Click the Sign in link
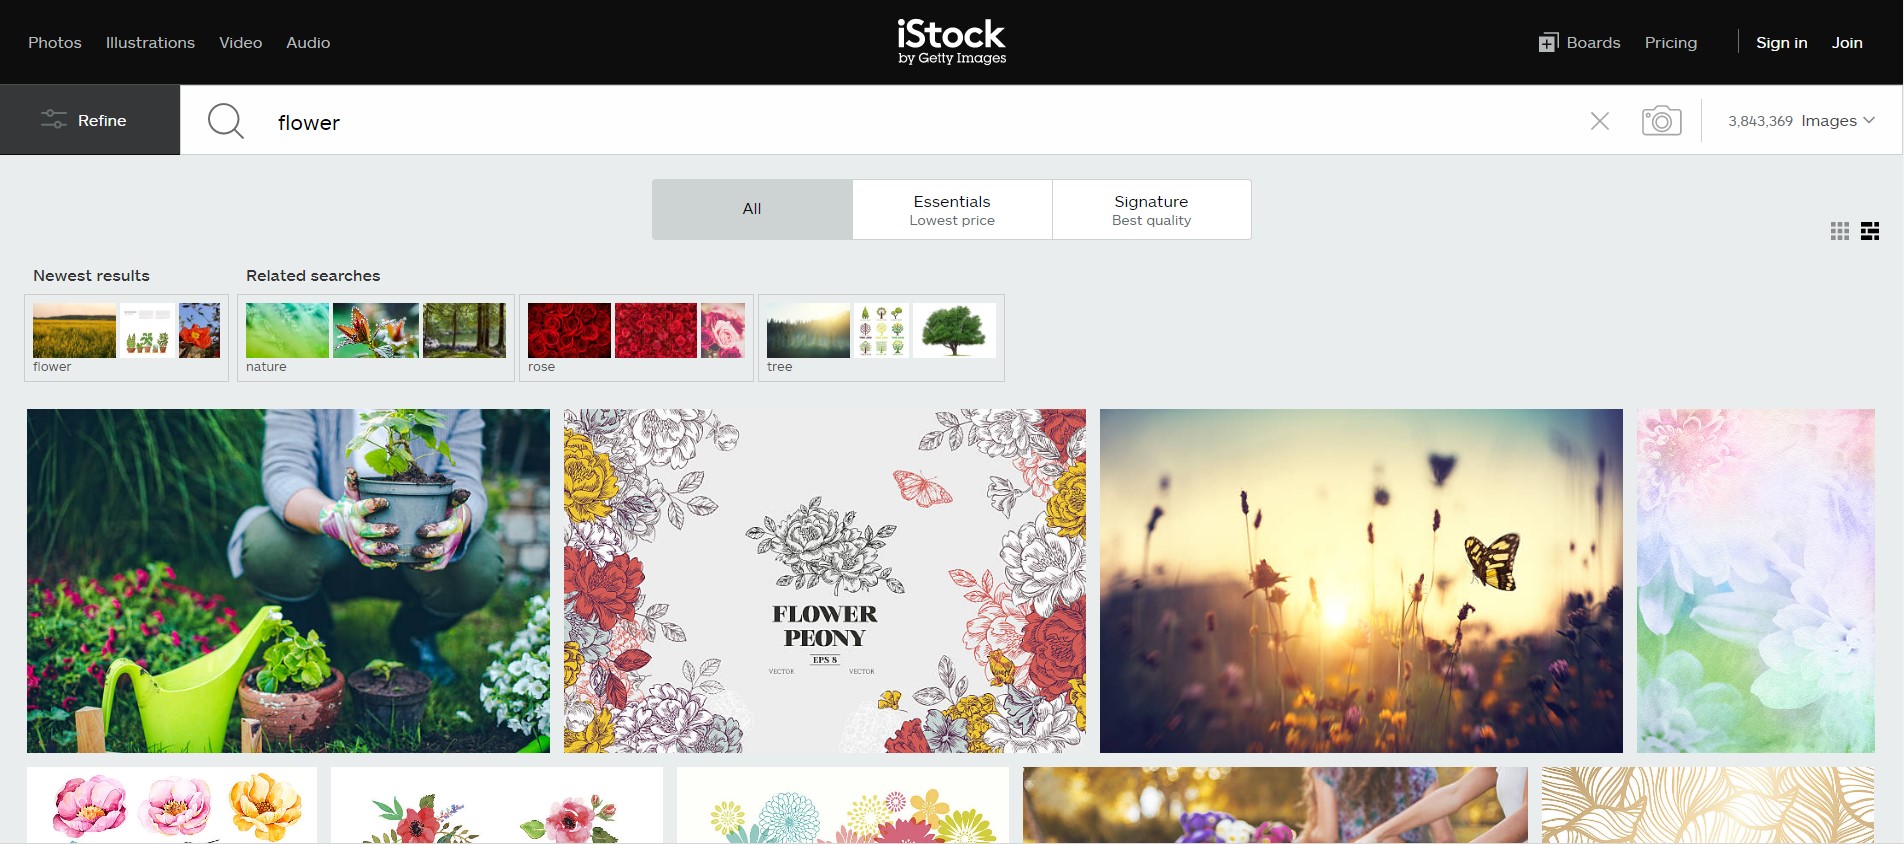The height and width of the screenshot is (844, 1904). click(x=1782, y=42)
